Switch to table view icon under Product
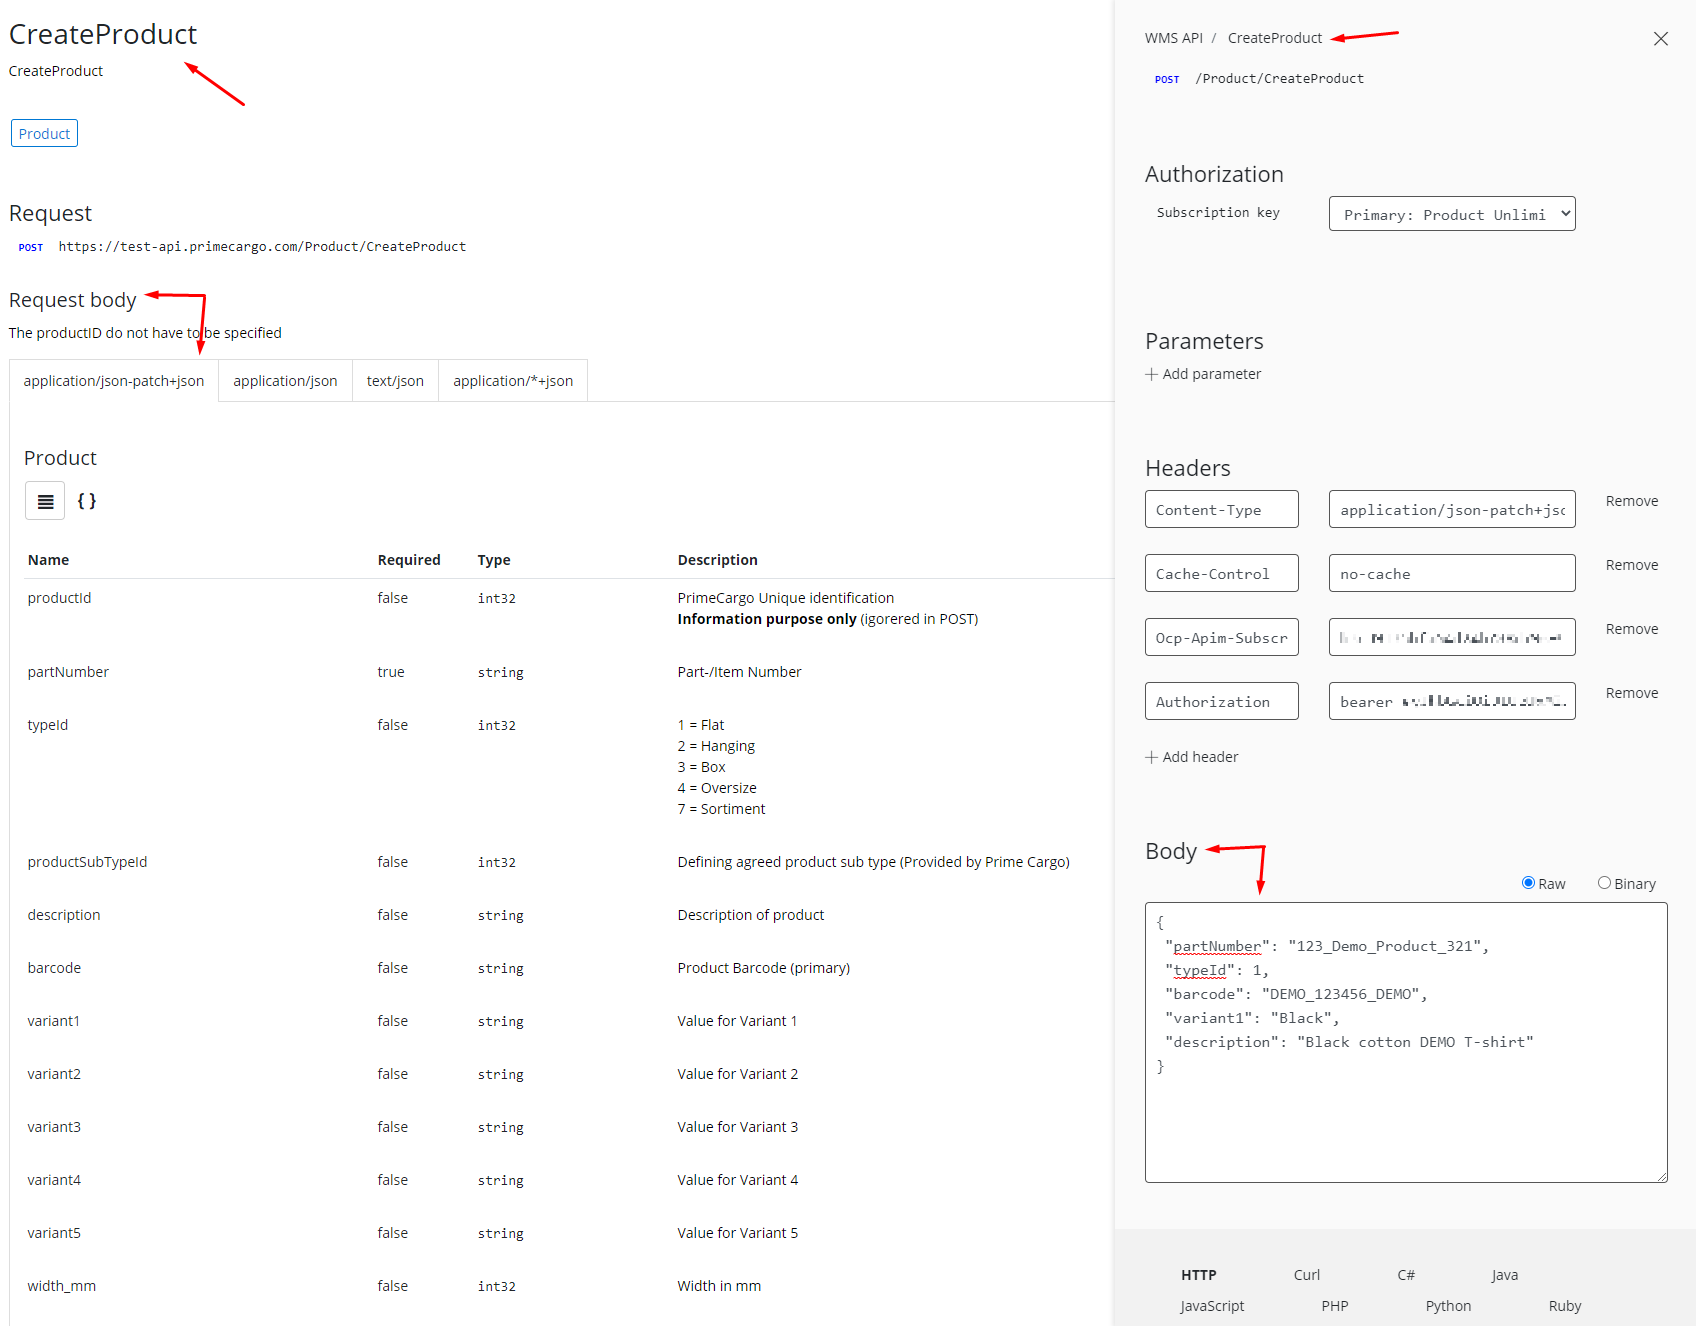This screenshot has height=1326, width=1696. pyautogui.click(x=45, y=501)
